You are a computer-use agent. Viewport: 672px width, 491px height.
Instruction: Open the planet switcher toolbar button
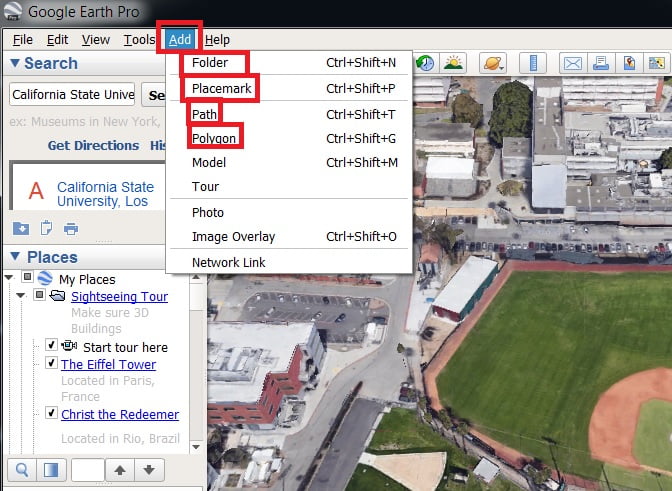pos(493,63)
